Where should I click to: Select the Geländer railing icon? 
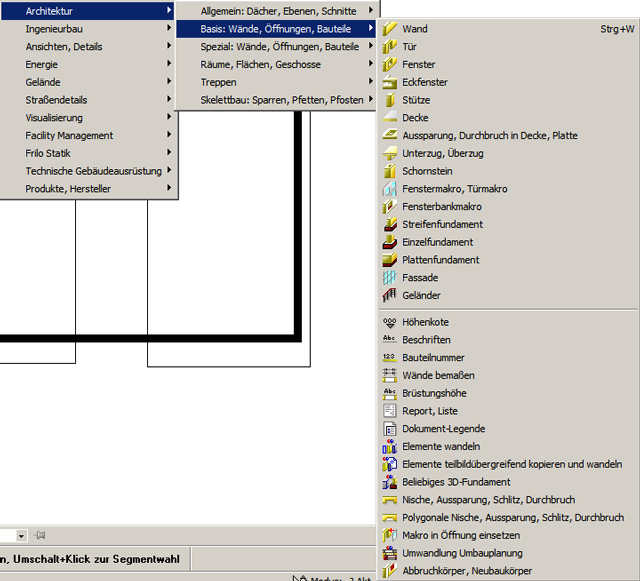click(x=390, y=296)
